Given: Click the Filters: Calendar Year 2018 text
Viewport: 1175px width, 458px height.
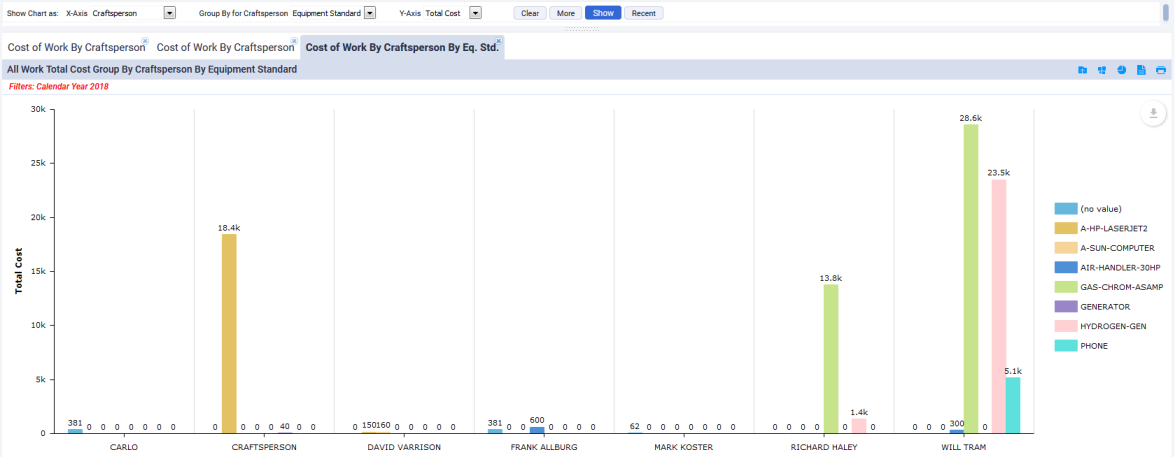Looking at the screenshot, I should (x=59, y=87).
